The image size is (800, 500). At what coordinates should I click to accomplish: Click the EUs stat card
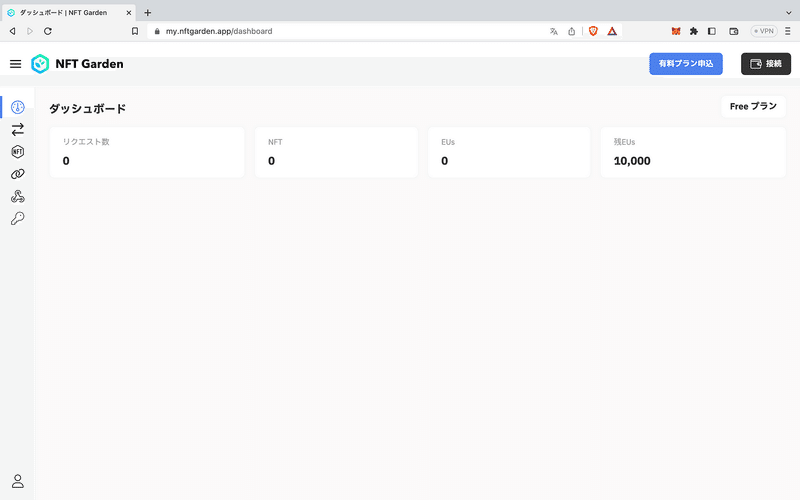pyautogui.click(x=509, y=152)
